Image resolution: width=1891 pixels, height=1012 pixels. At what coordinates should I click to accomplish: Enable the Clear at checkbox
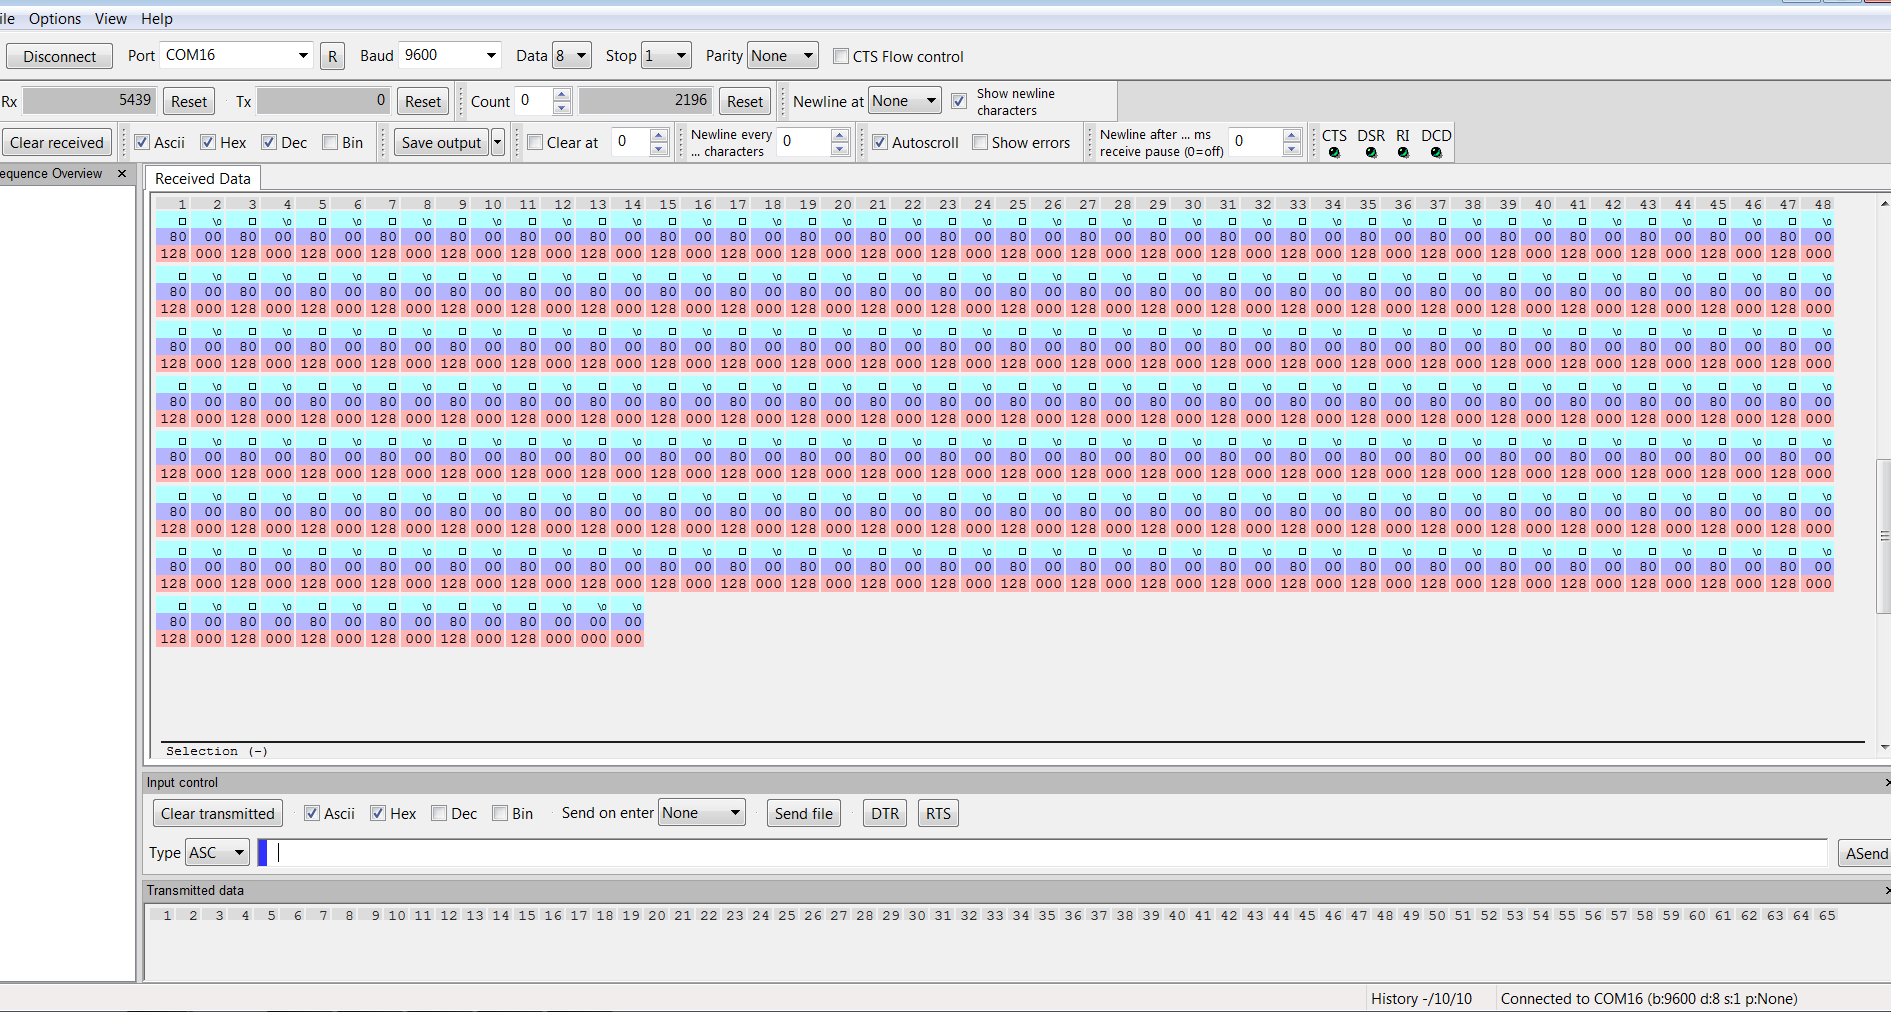(x=535, y=143)
